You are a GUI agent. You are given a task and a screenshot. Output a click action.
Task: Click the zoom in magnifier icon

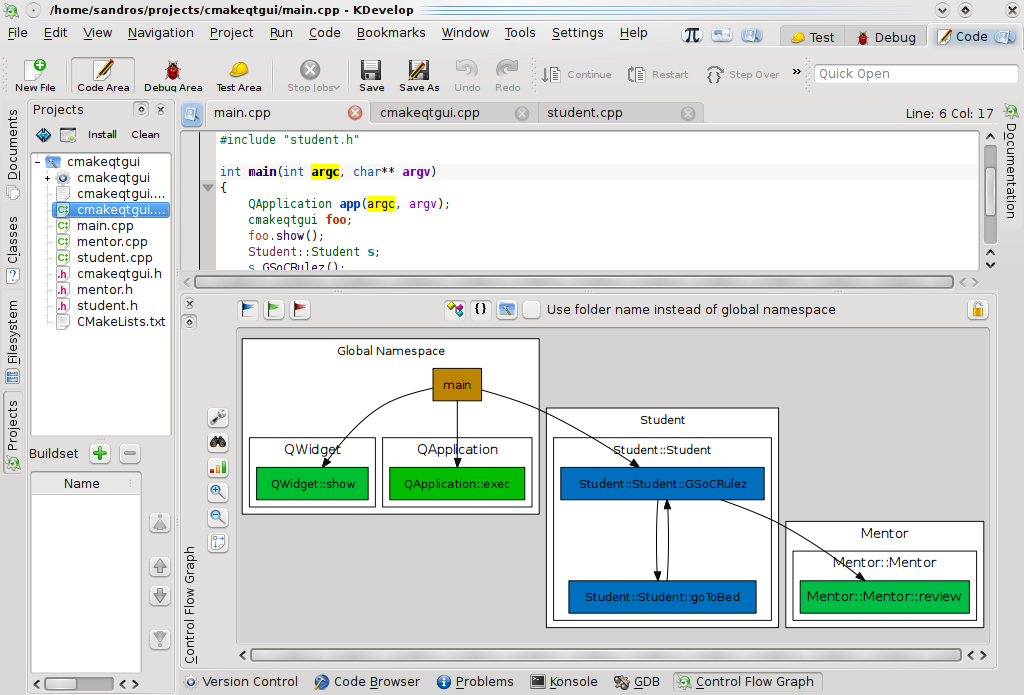point(217,492)
